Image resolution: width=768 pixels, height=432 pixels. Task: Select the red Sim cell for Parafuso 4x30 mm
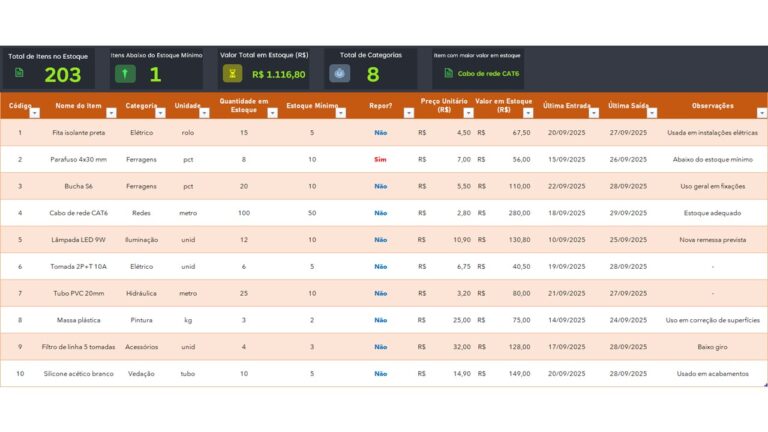pyautogui.click(x=380, y=159)
